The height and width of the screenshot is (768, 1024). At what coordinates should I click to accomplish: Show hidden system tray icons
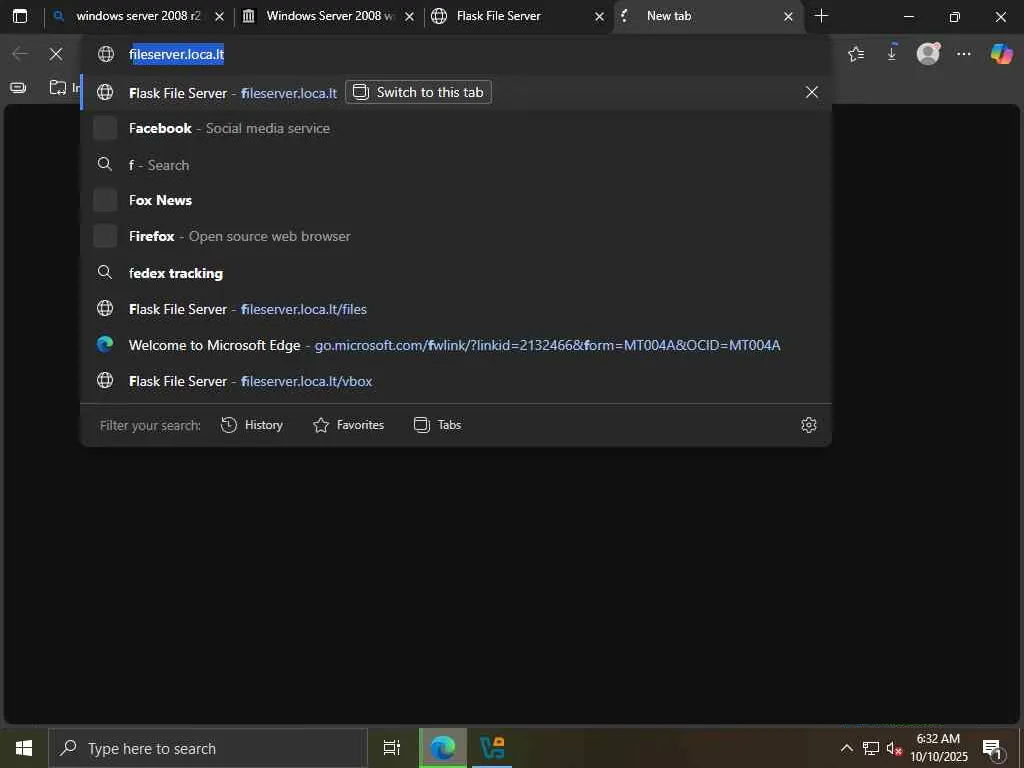[846, 748]
